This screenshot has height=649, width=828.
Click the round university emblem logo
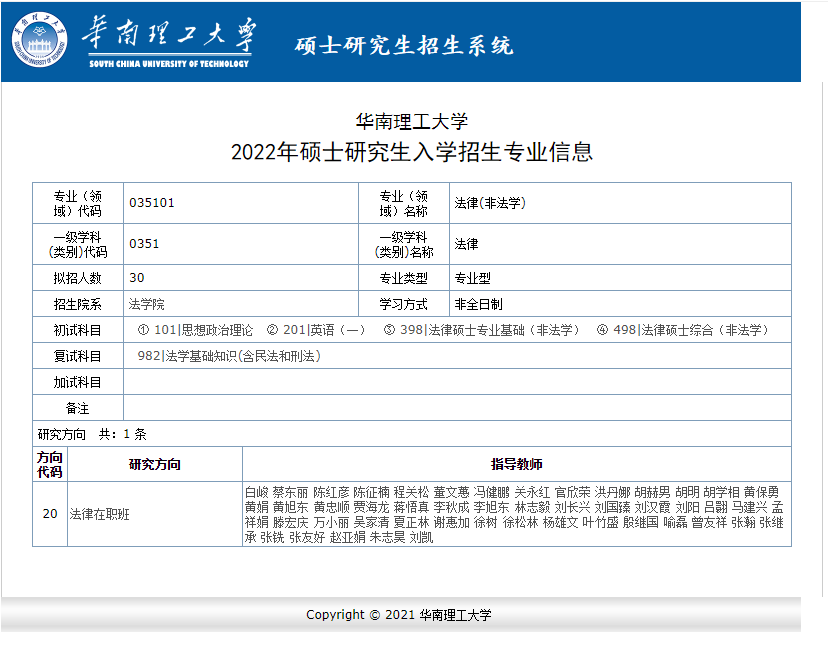pos(40,40)
